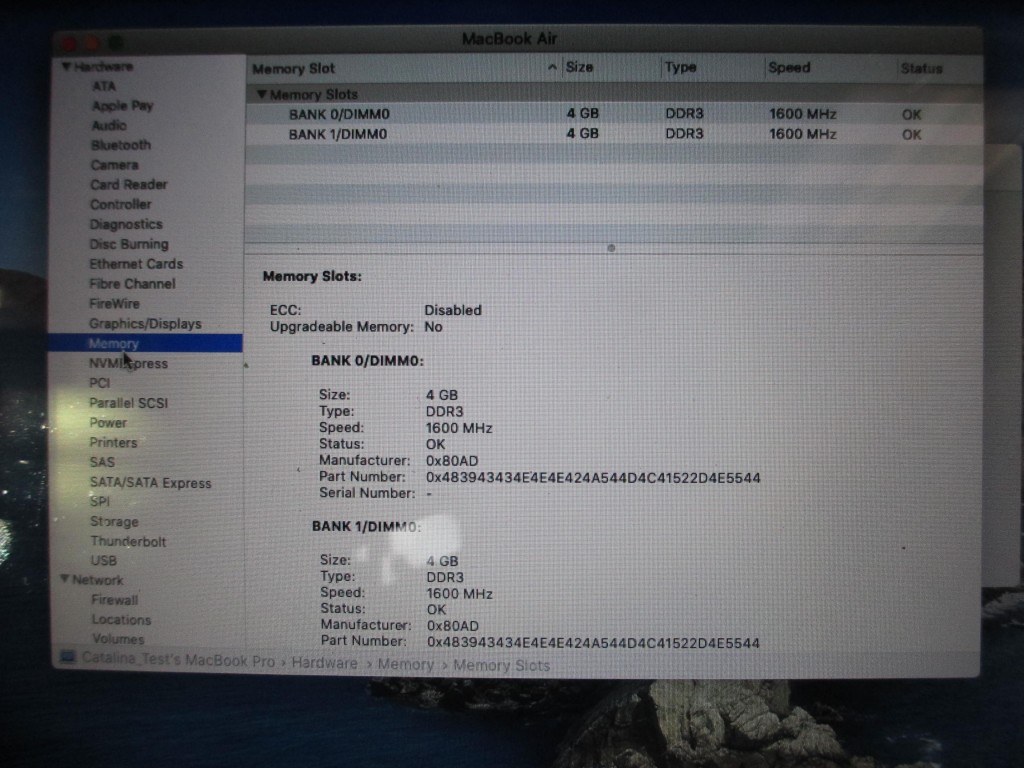Image resolution: width=1024 pixels, height=768 pixels.
Task: Click the ECC Disabled value
Action: pyautogui.click(x=453, y=310)
